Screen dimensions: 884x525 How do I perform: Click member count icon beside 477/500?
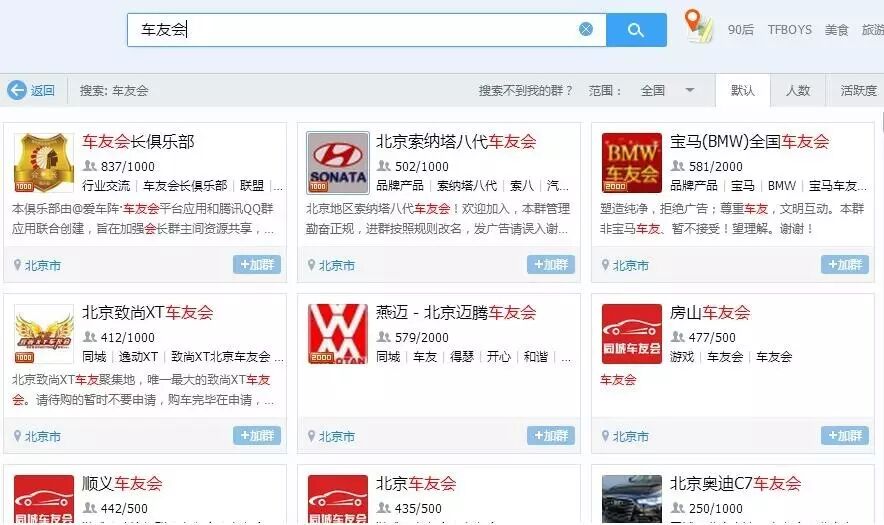tap(677, 337)
